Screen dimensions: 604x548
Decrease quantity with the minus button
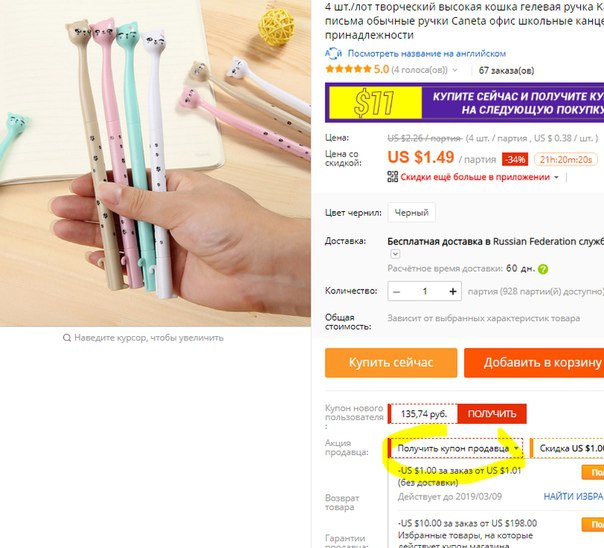pyautogui.click(x=396, y=292)
